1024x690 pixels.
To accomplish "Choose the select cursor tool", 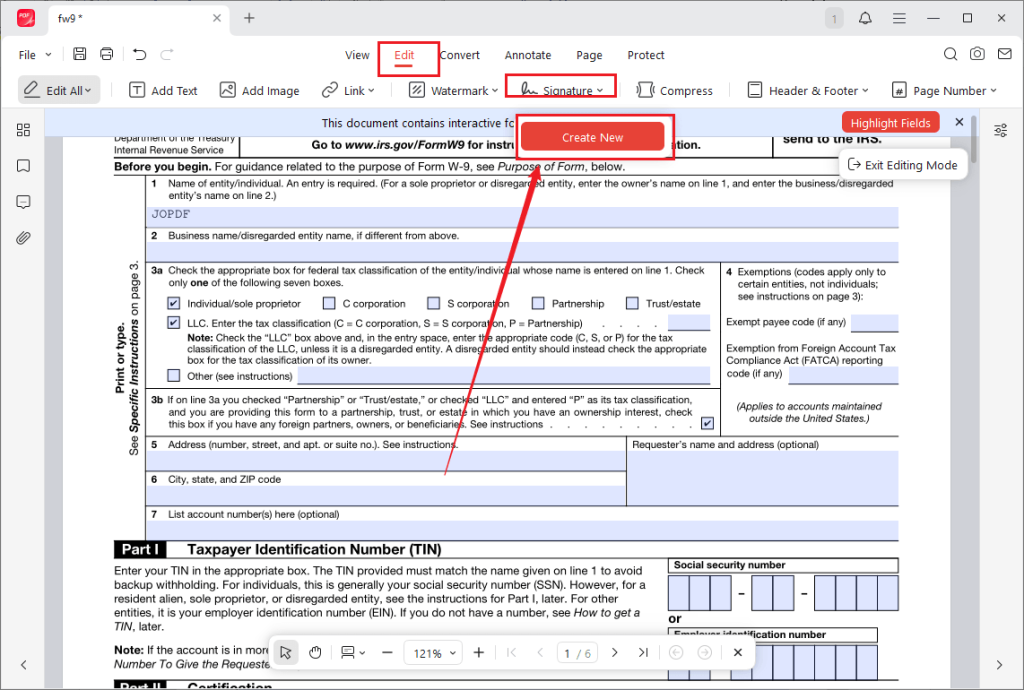I will (285, 652).
